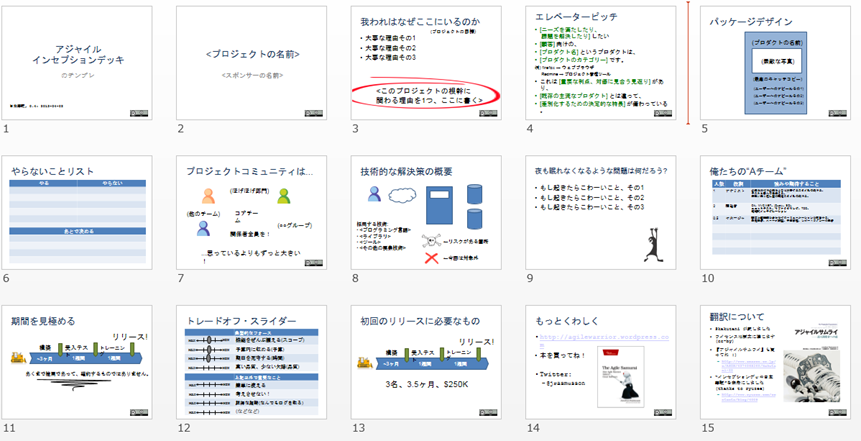The height and width of the screenshot is (441, 861).
Task: Open the agilewarrior.wordpress.com link
Action: (605, 341)
